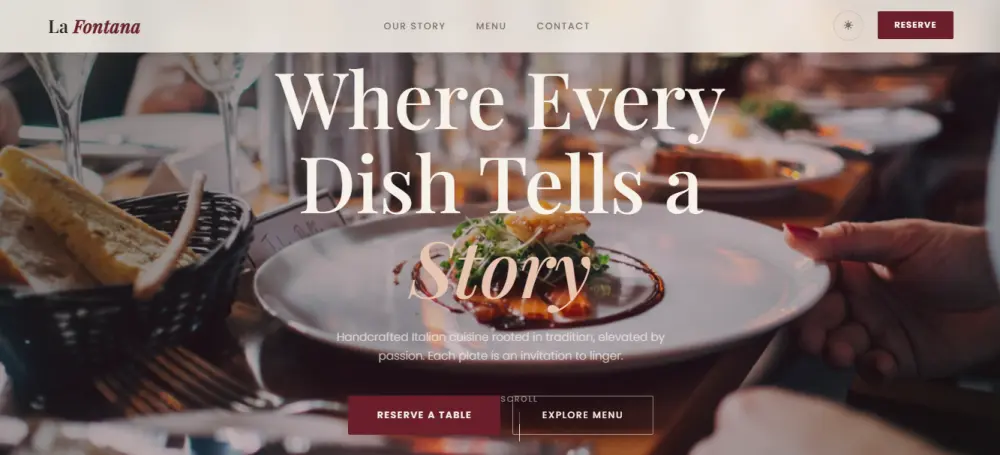Click the plated dish garnish in photo

coord(529,255)
